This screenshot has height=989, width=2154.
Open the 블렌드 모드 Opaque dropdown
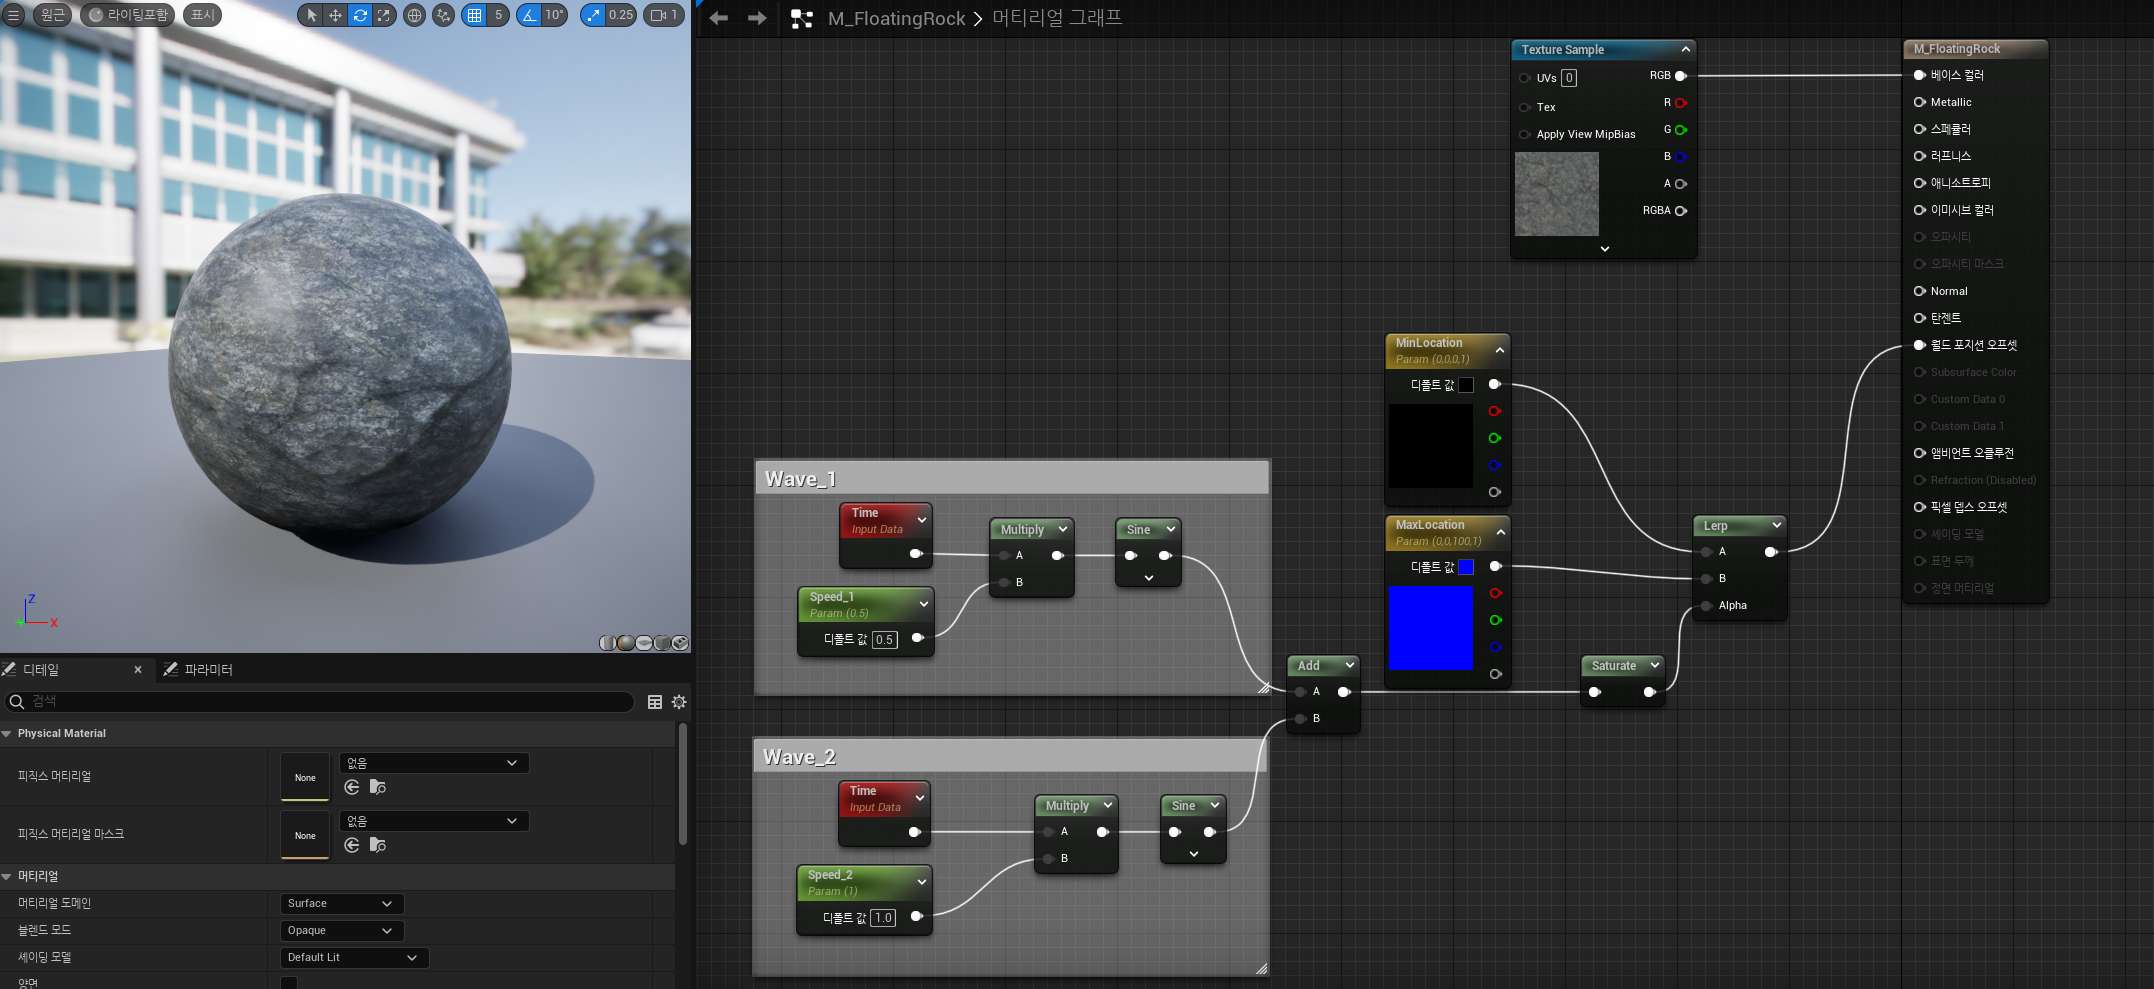(x=342, y=931)
